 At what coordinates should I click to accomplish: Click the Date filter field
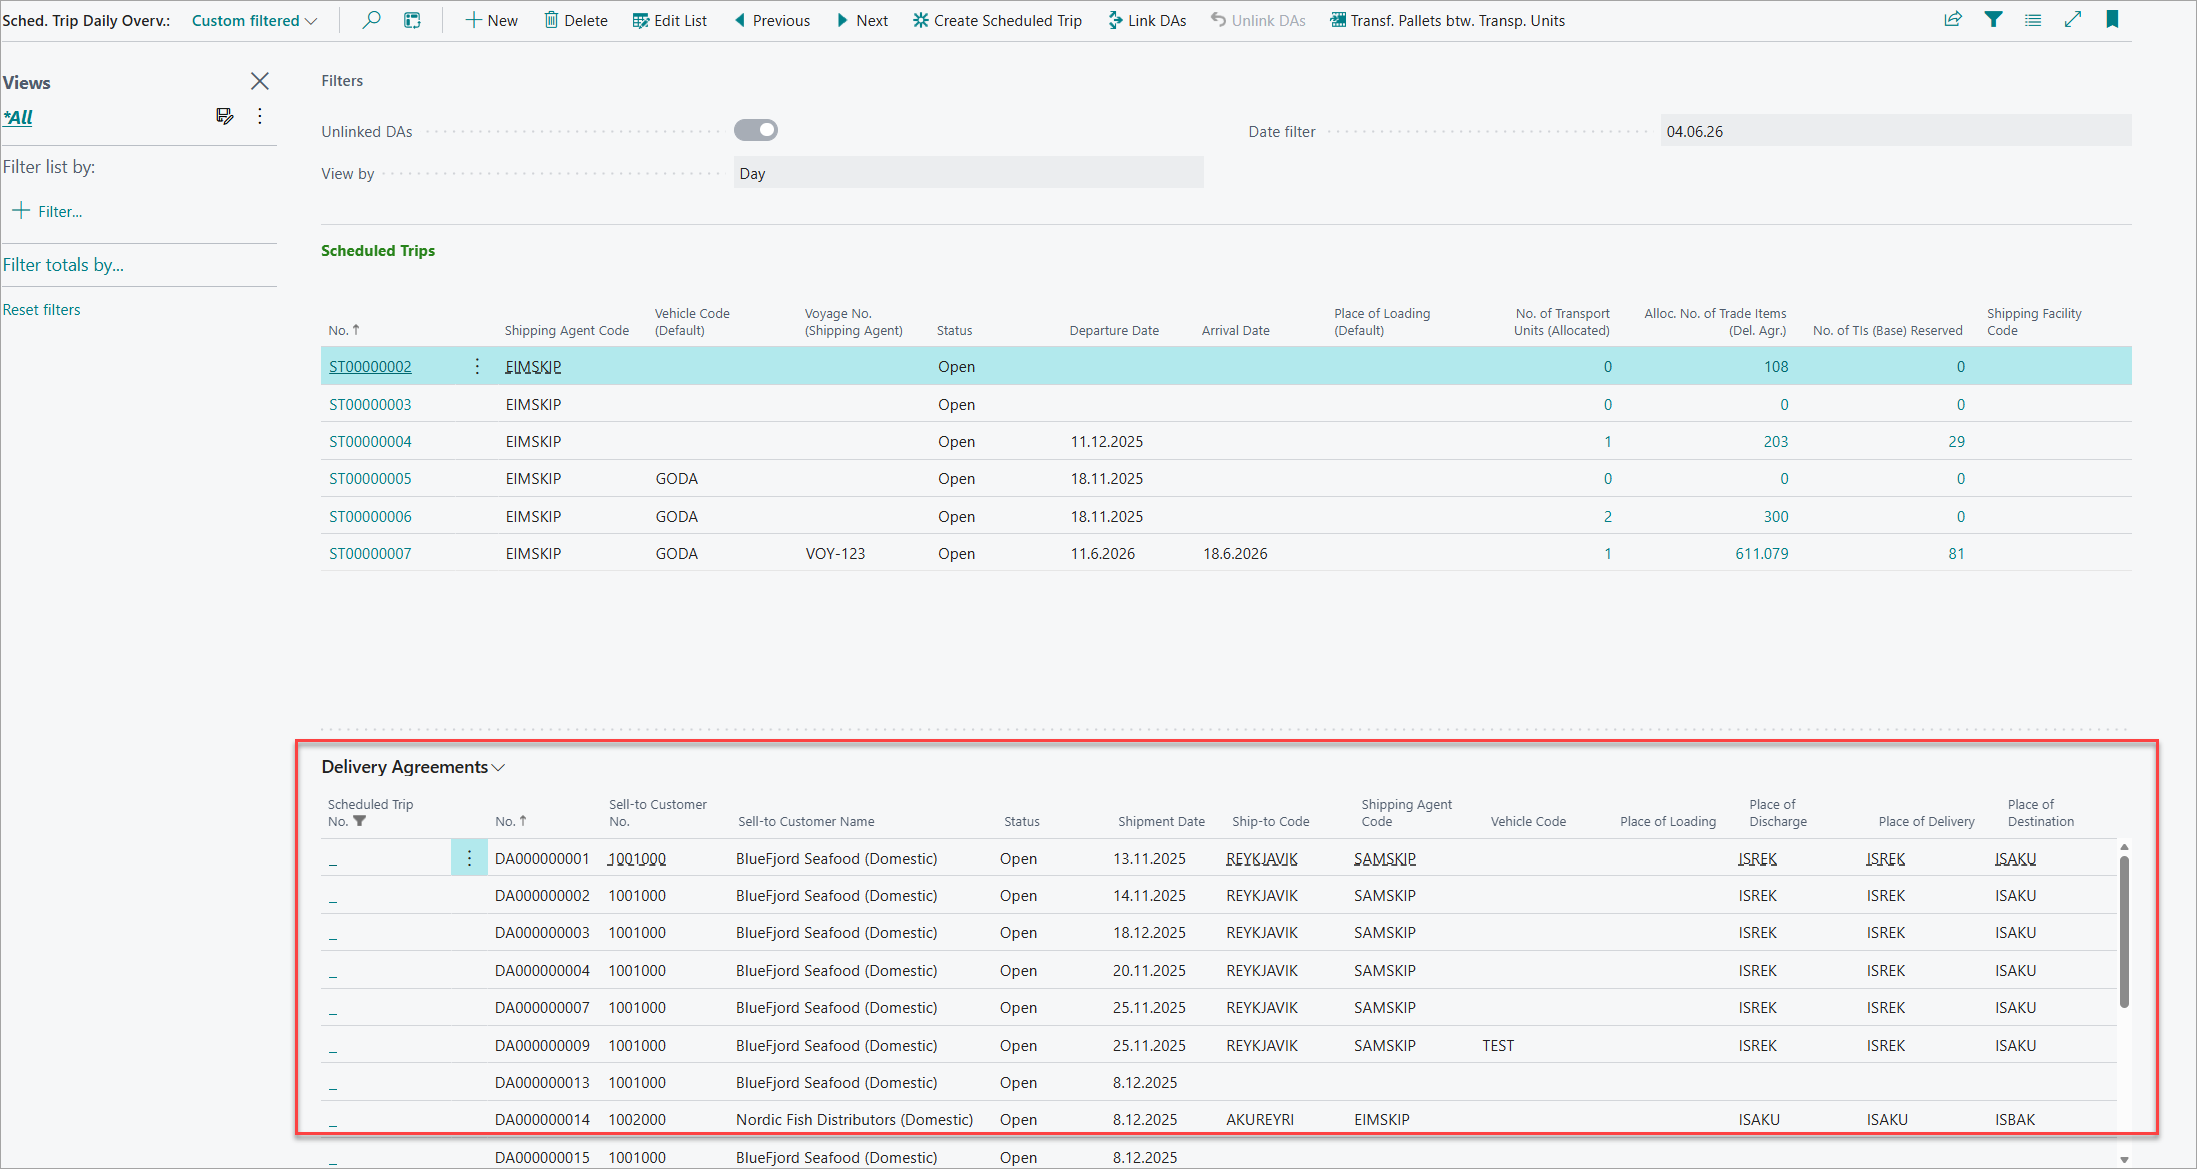click(1896, 131)
